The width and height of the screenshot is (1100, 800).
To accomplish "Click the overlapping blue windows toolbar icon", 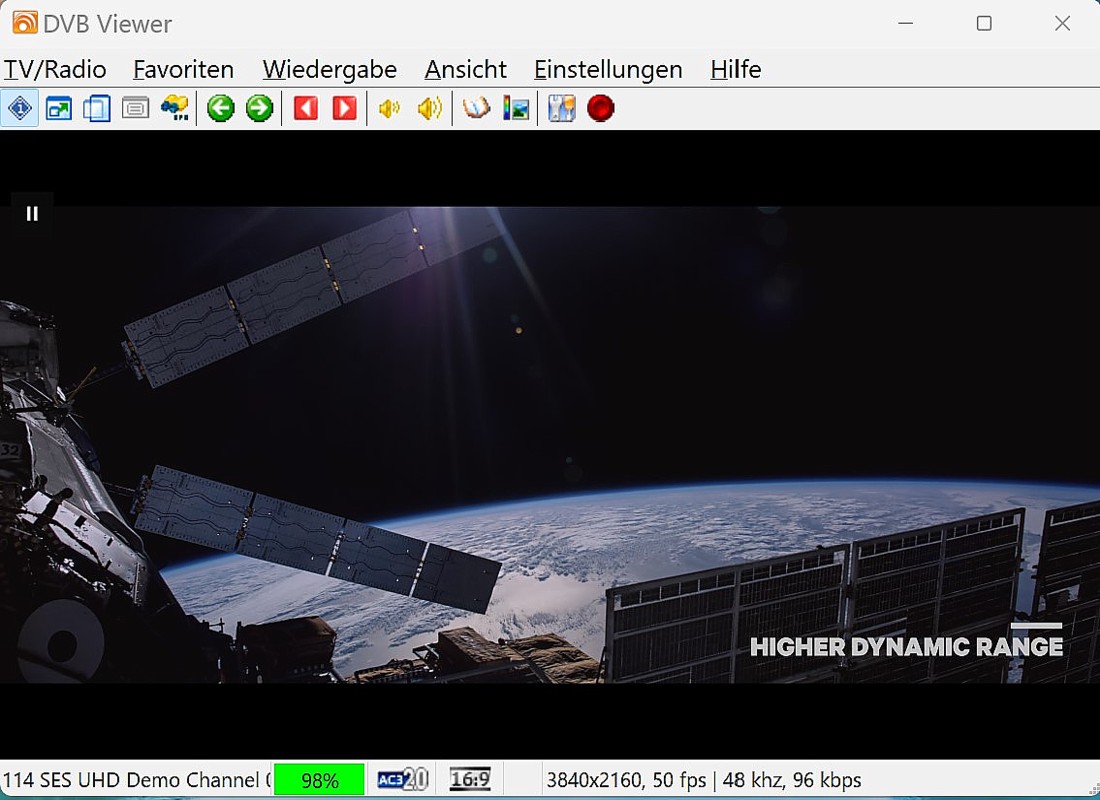I will (x=97, y=109).
